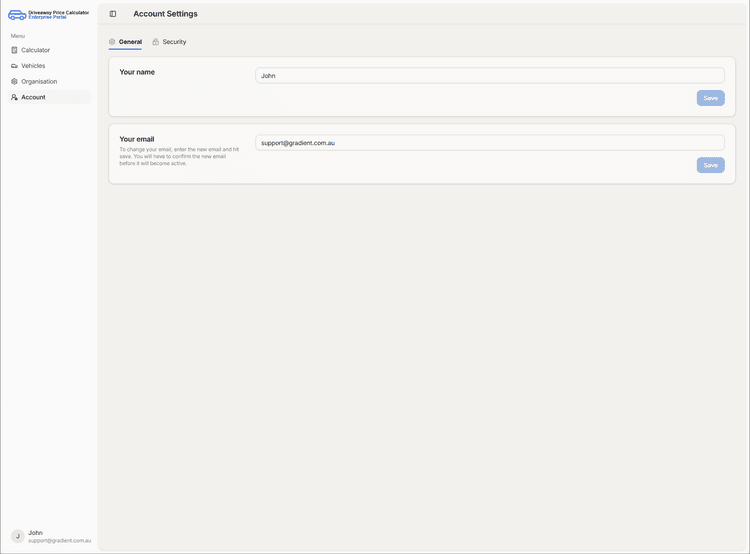Image resolution: width=750 pixels, height=554 pixels.
Task: Focus the email input with support@gradient.com.au
Action: (490, 143)
